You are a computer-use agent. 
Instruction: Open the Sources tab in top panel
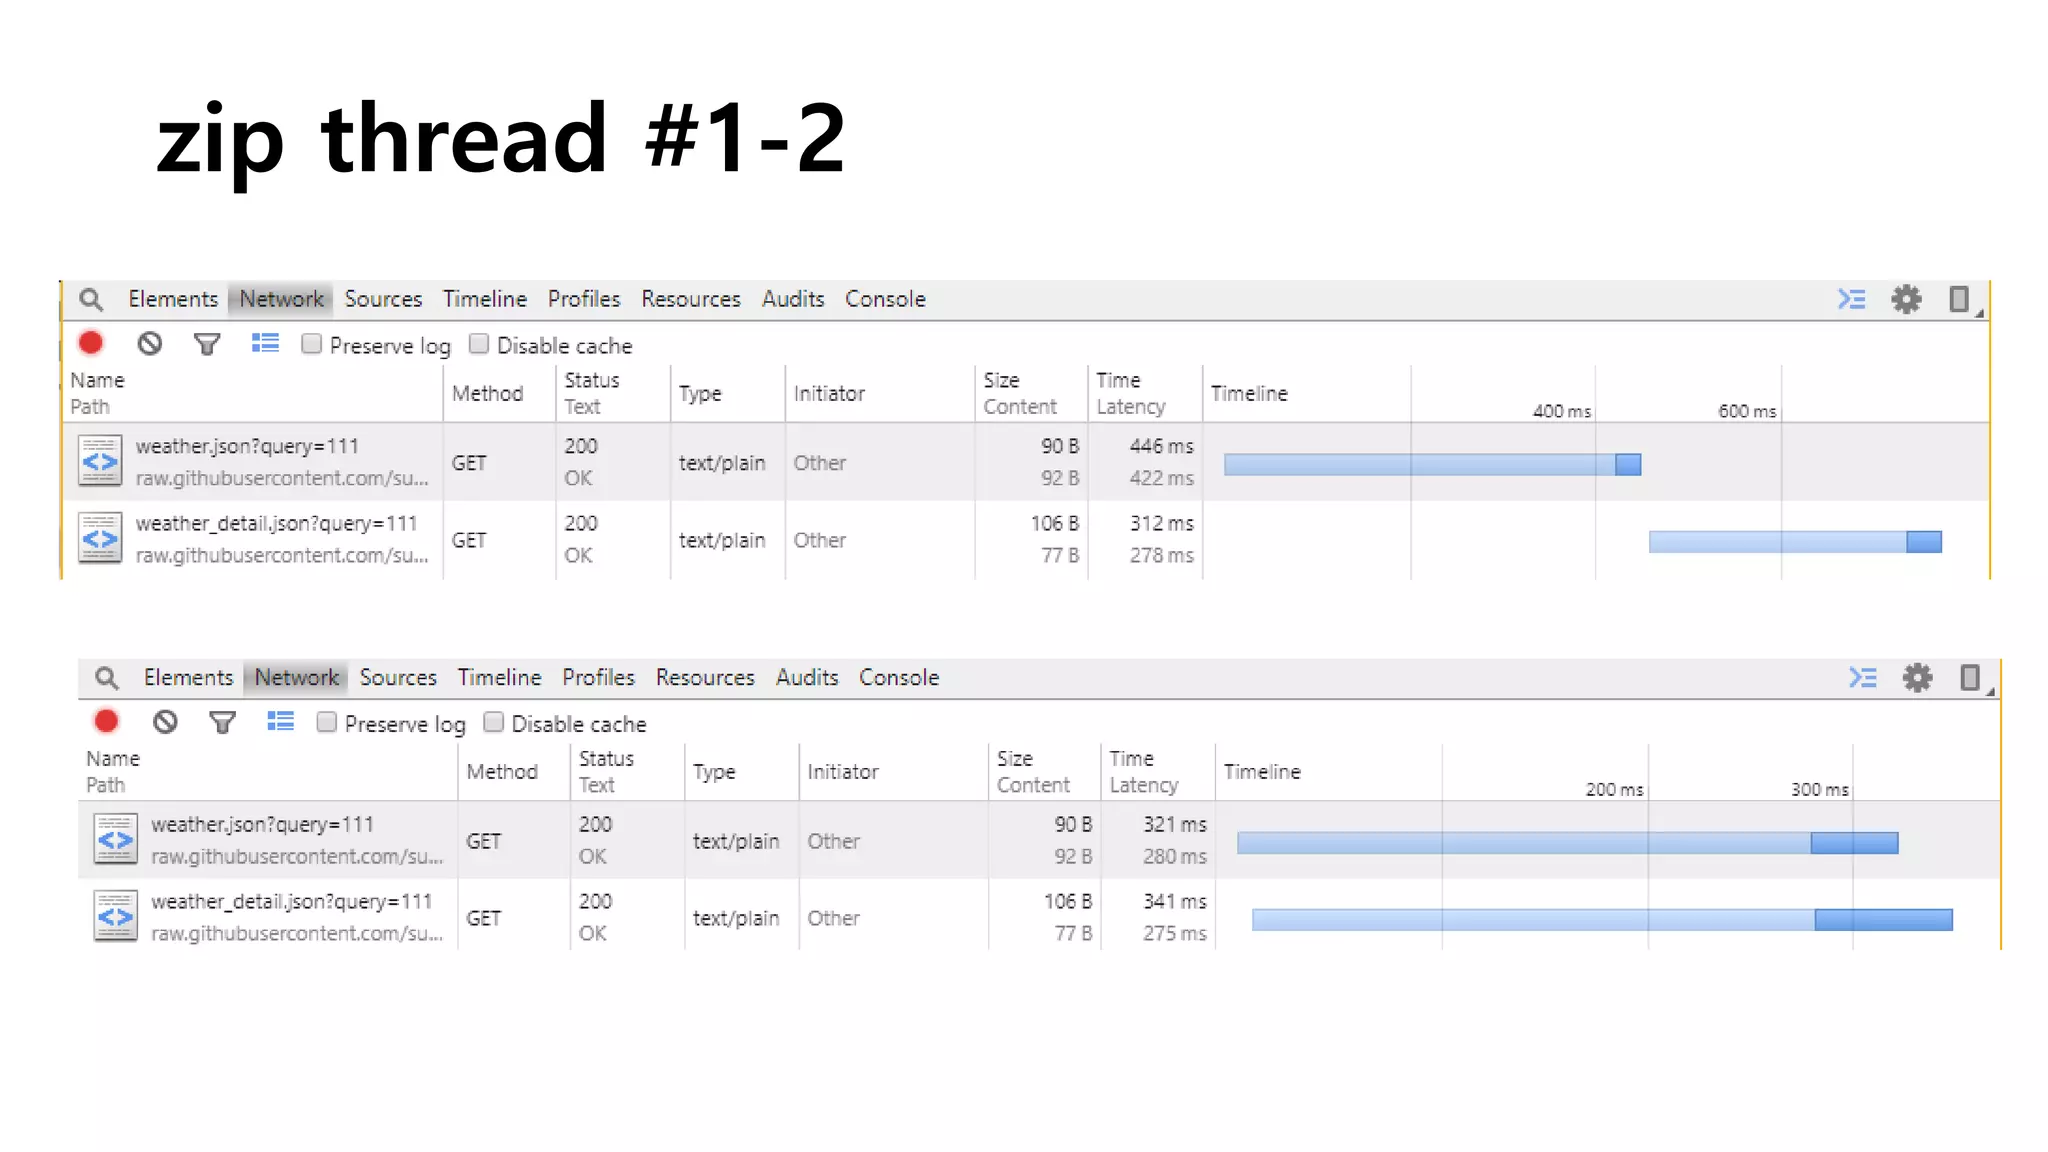click(x=383, y=299)
